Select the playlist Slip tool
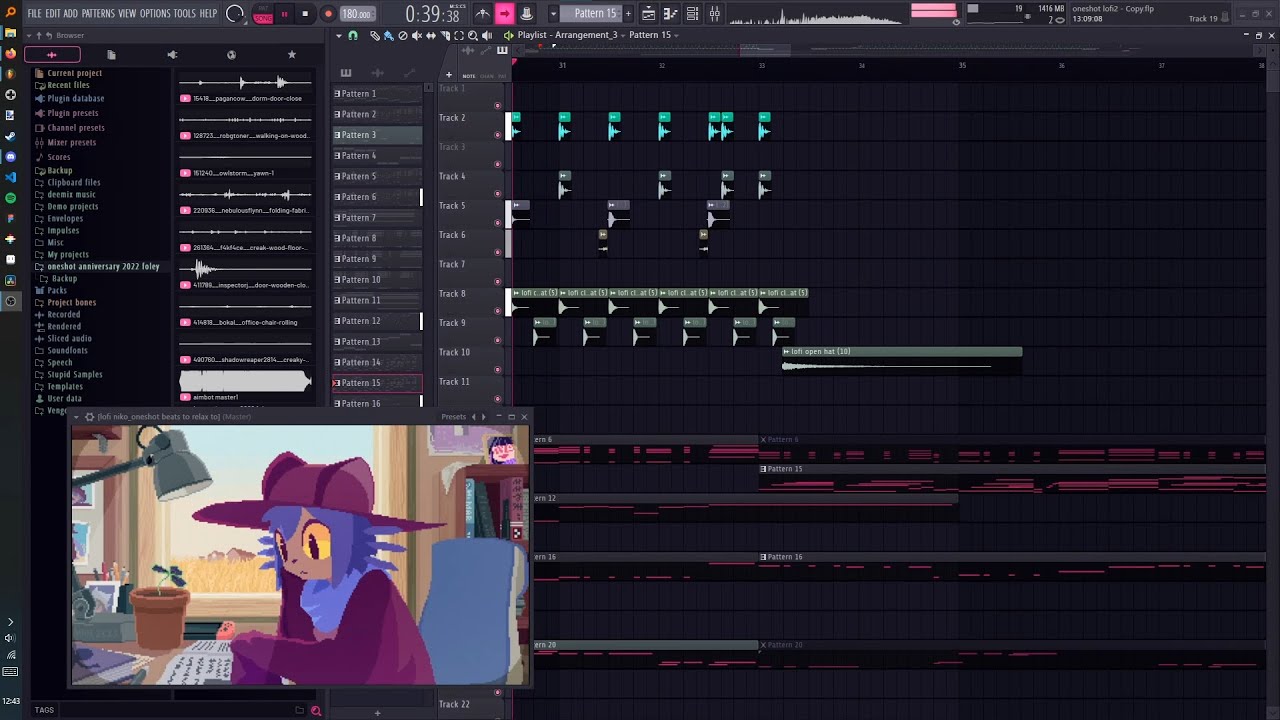The width and height of the screenshot is (1280, 720). pos(431,35)
